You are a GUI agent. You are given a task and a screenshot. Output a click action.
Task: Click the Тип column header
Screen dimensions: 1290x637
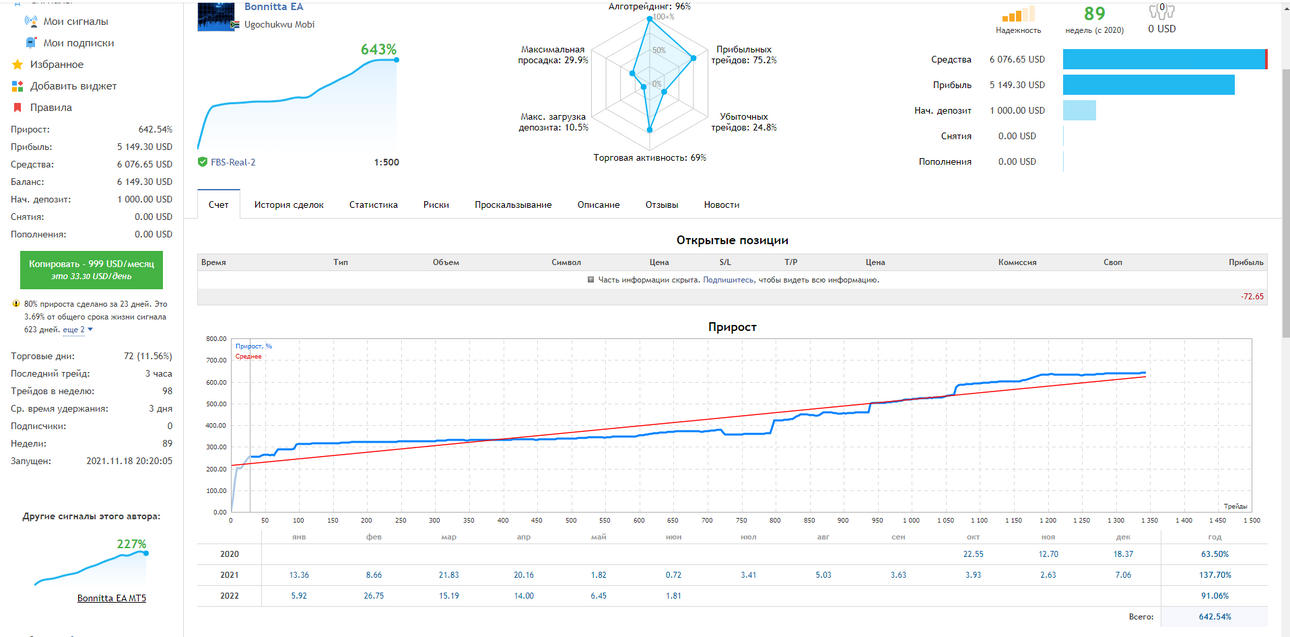point(341,262)
